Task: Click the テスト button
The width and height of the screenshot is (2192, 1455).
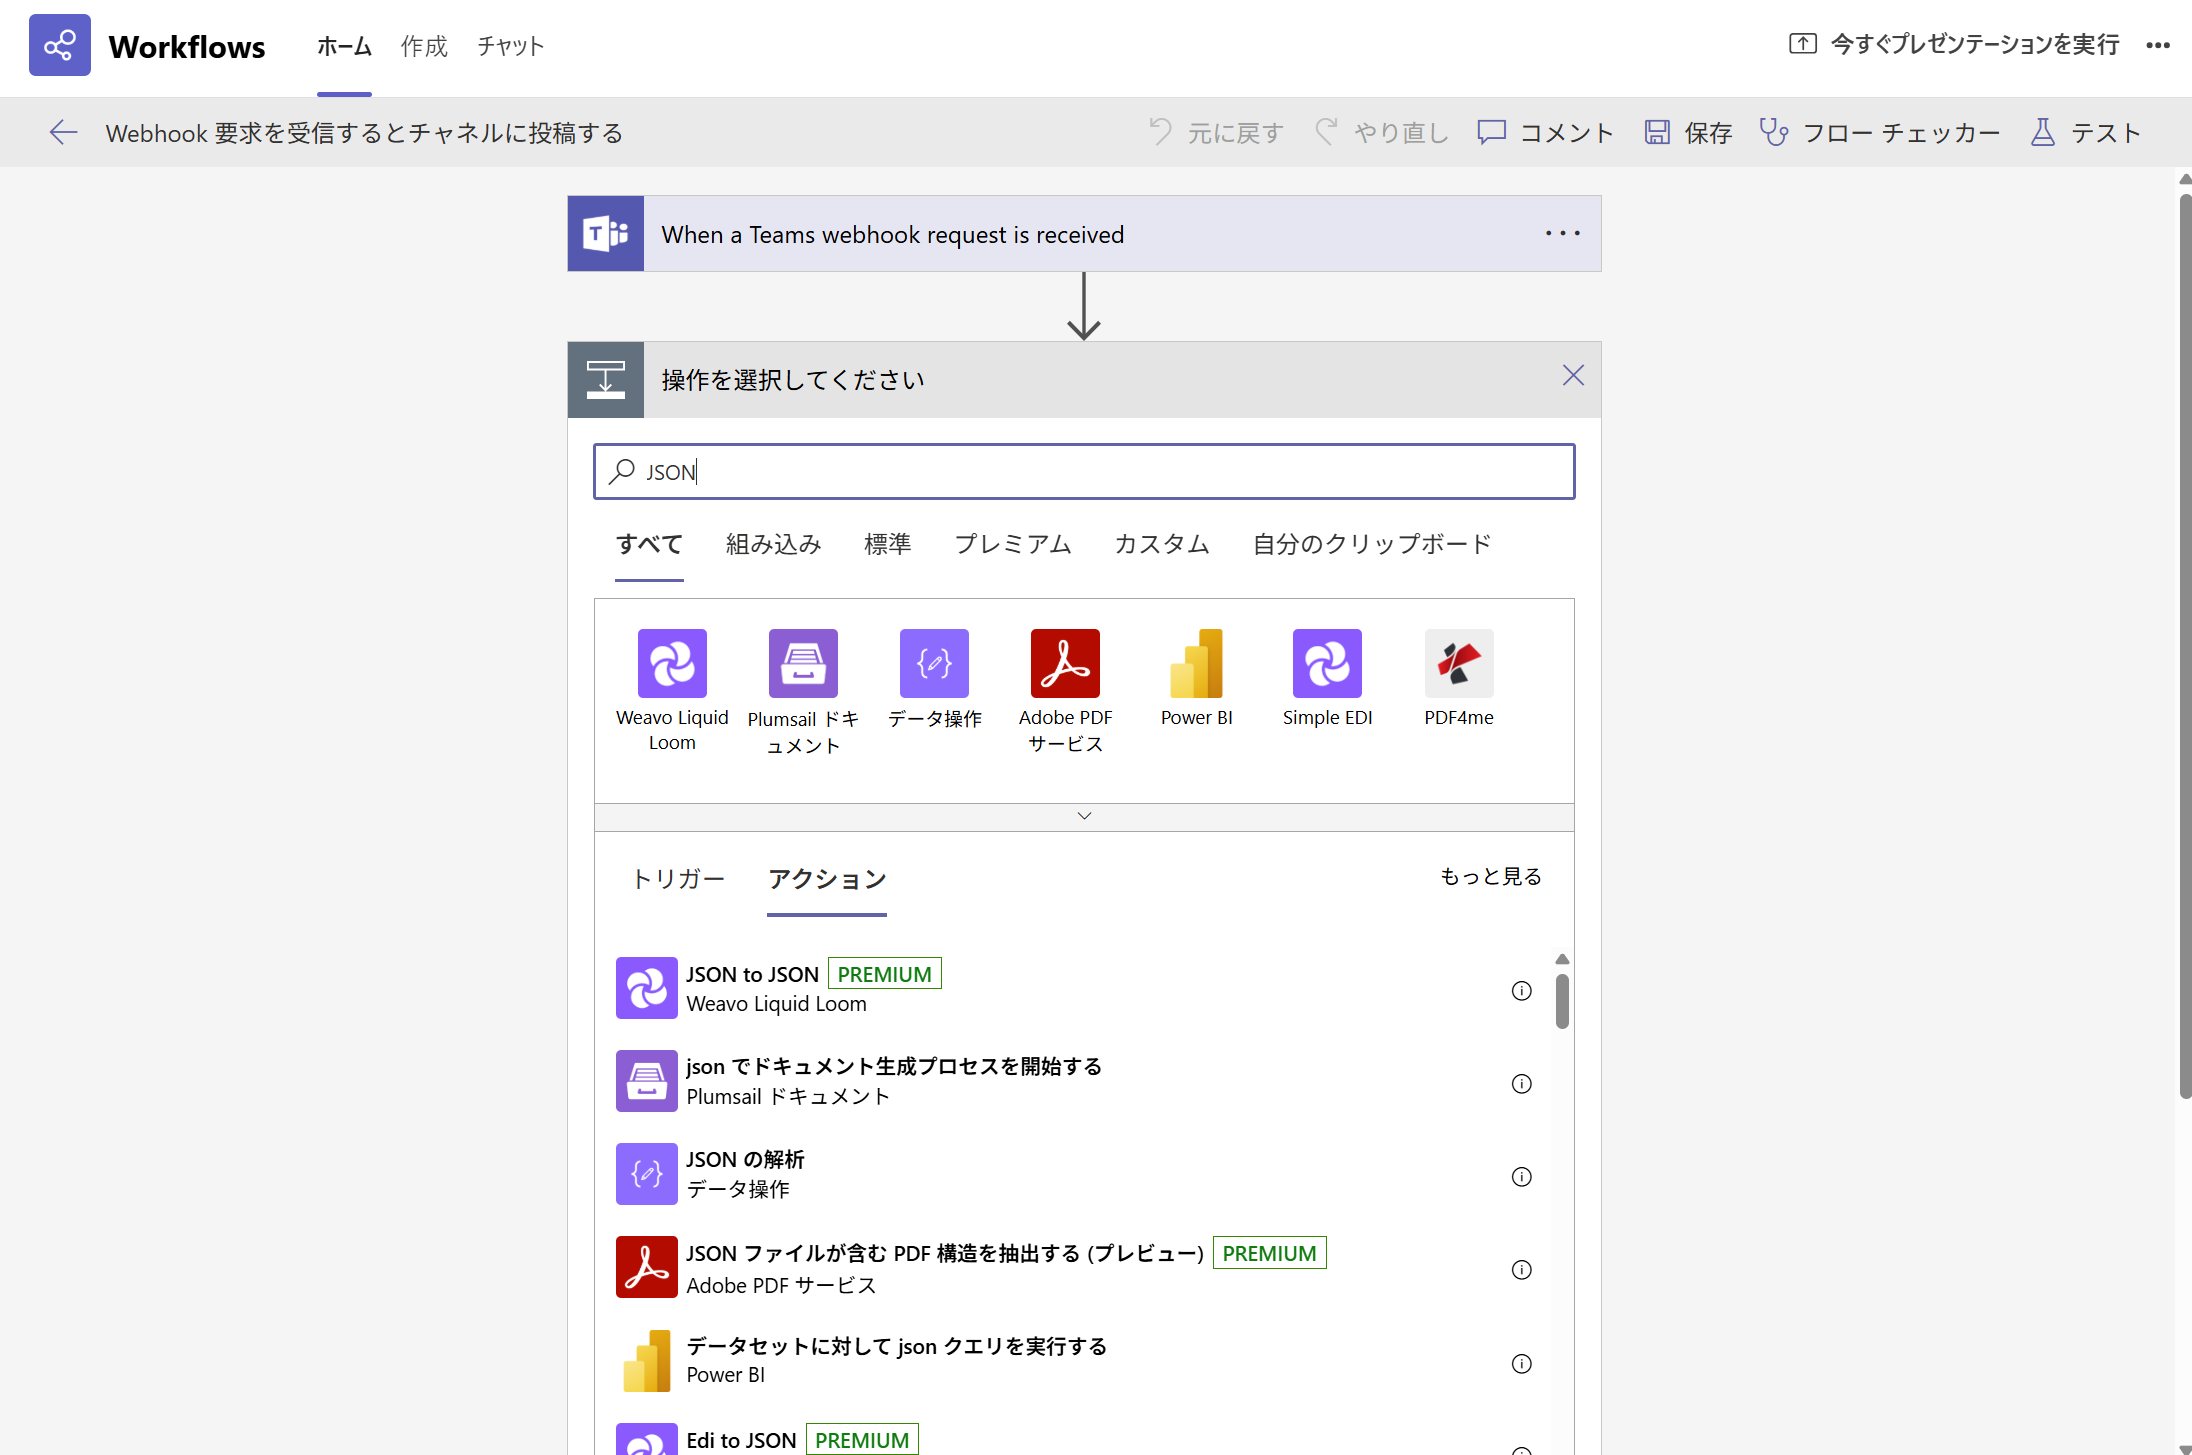Action: coord(2085,132)
